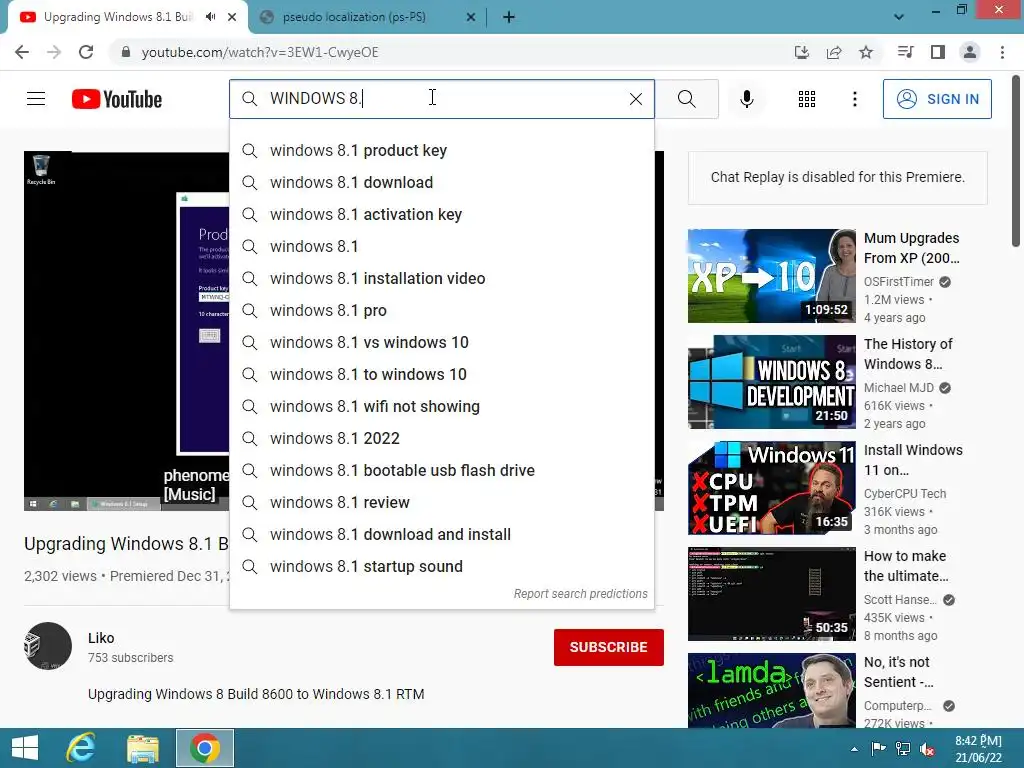Select suggestion windows 8.1 download
This screenshot has height=768, width=1024.
(x=441, y=183)
